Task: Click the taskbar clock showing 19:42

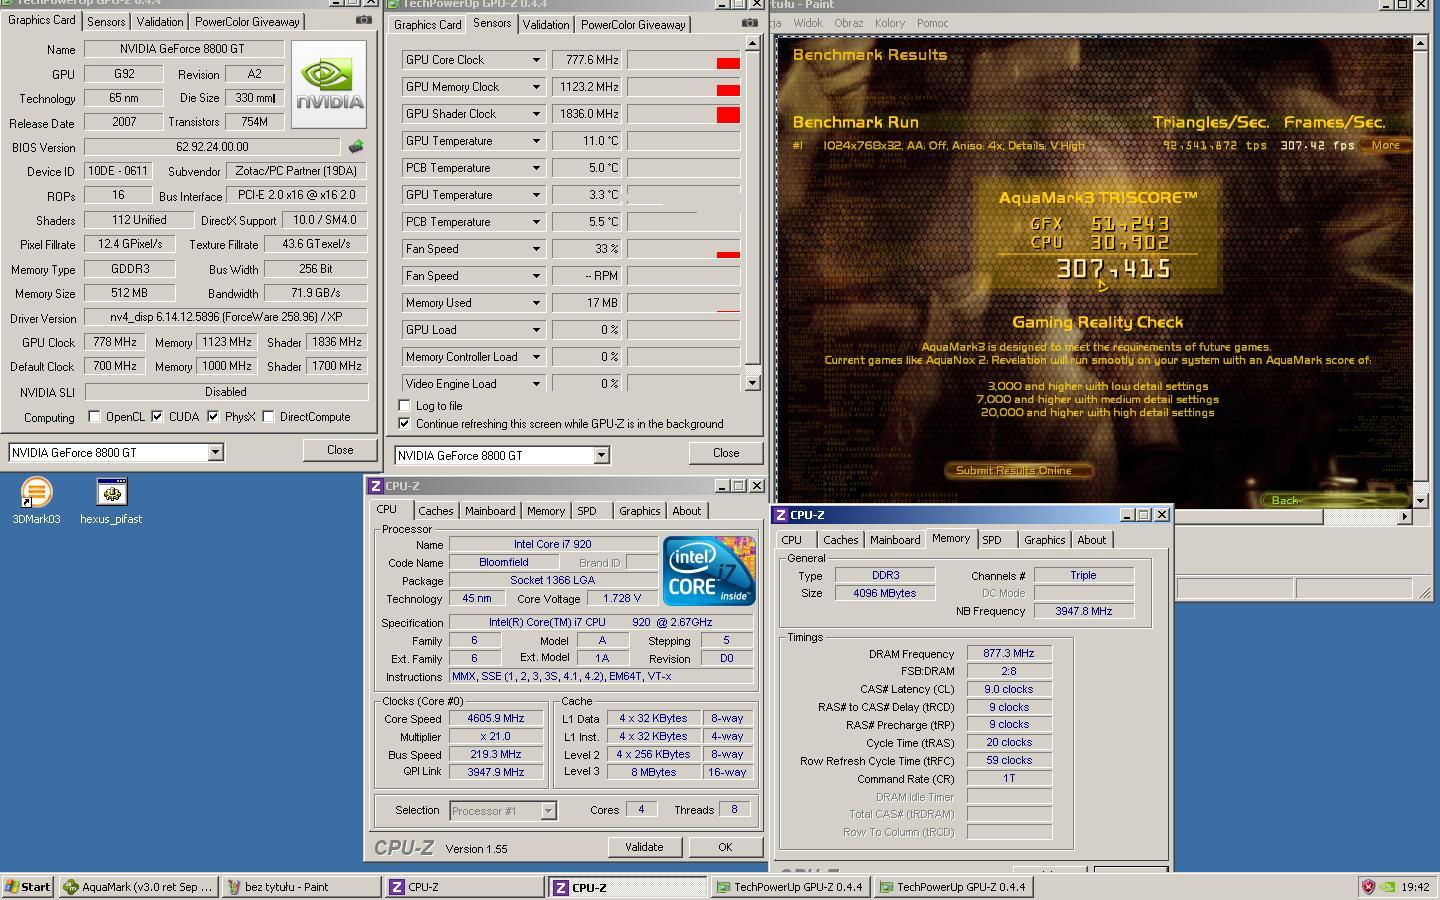Action: coord(1415,887)
